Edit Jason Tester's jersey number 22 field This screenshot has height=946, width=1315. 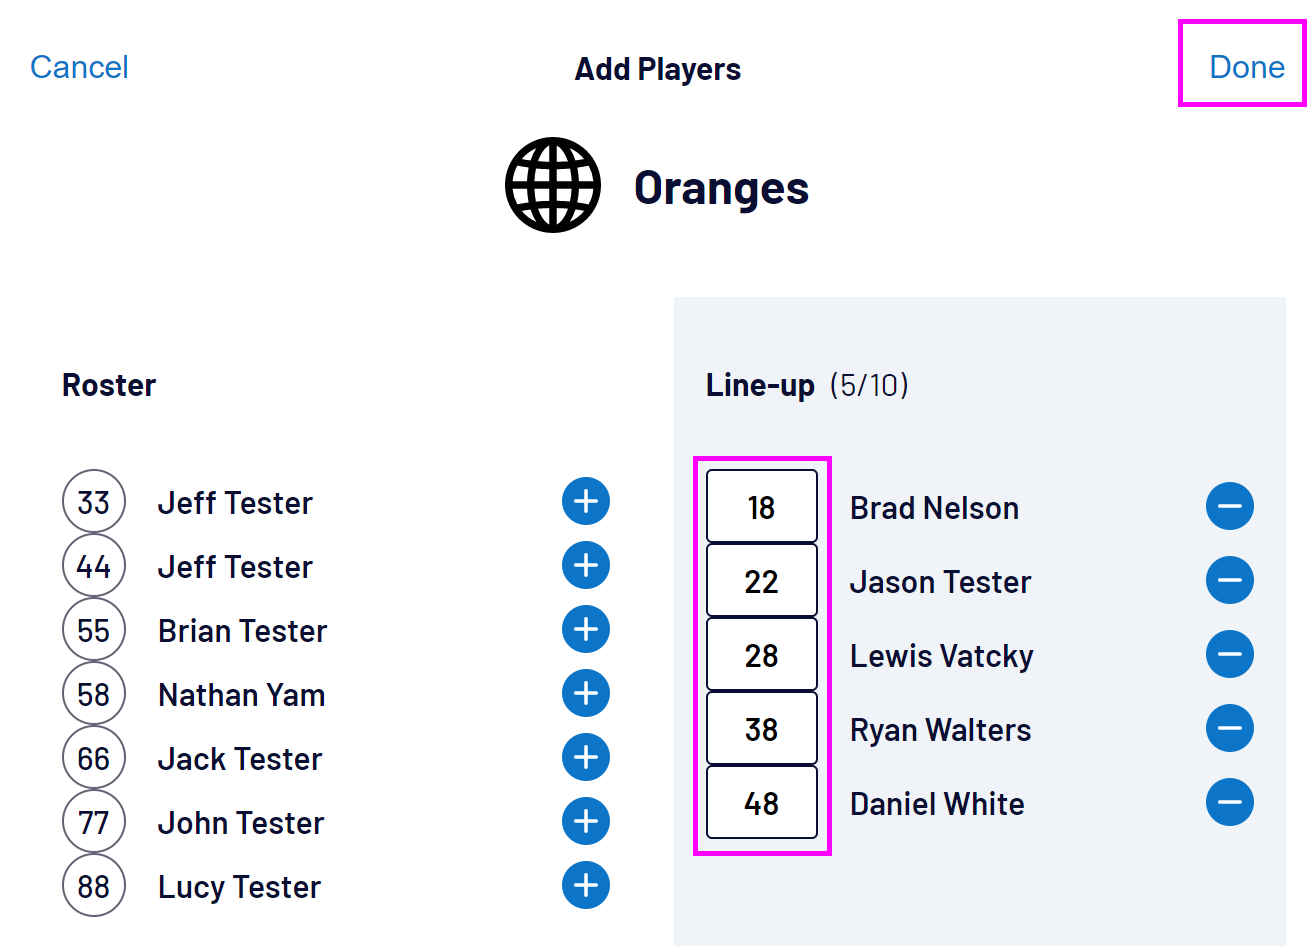[761, 581]
